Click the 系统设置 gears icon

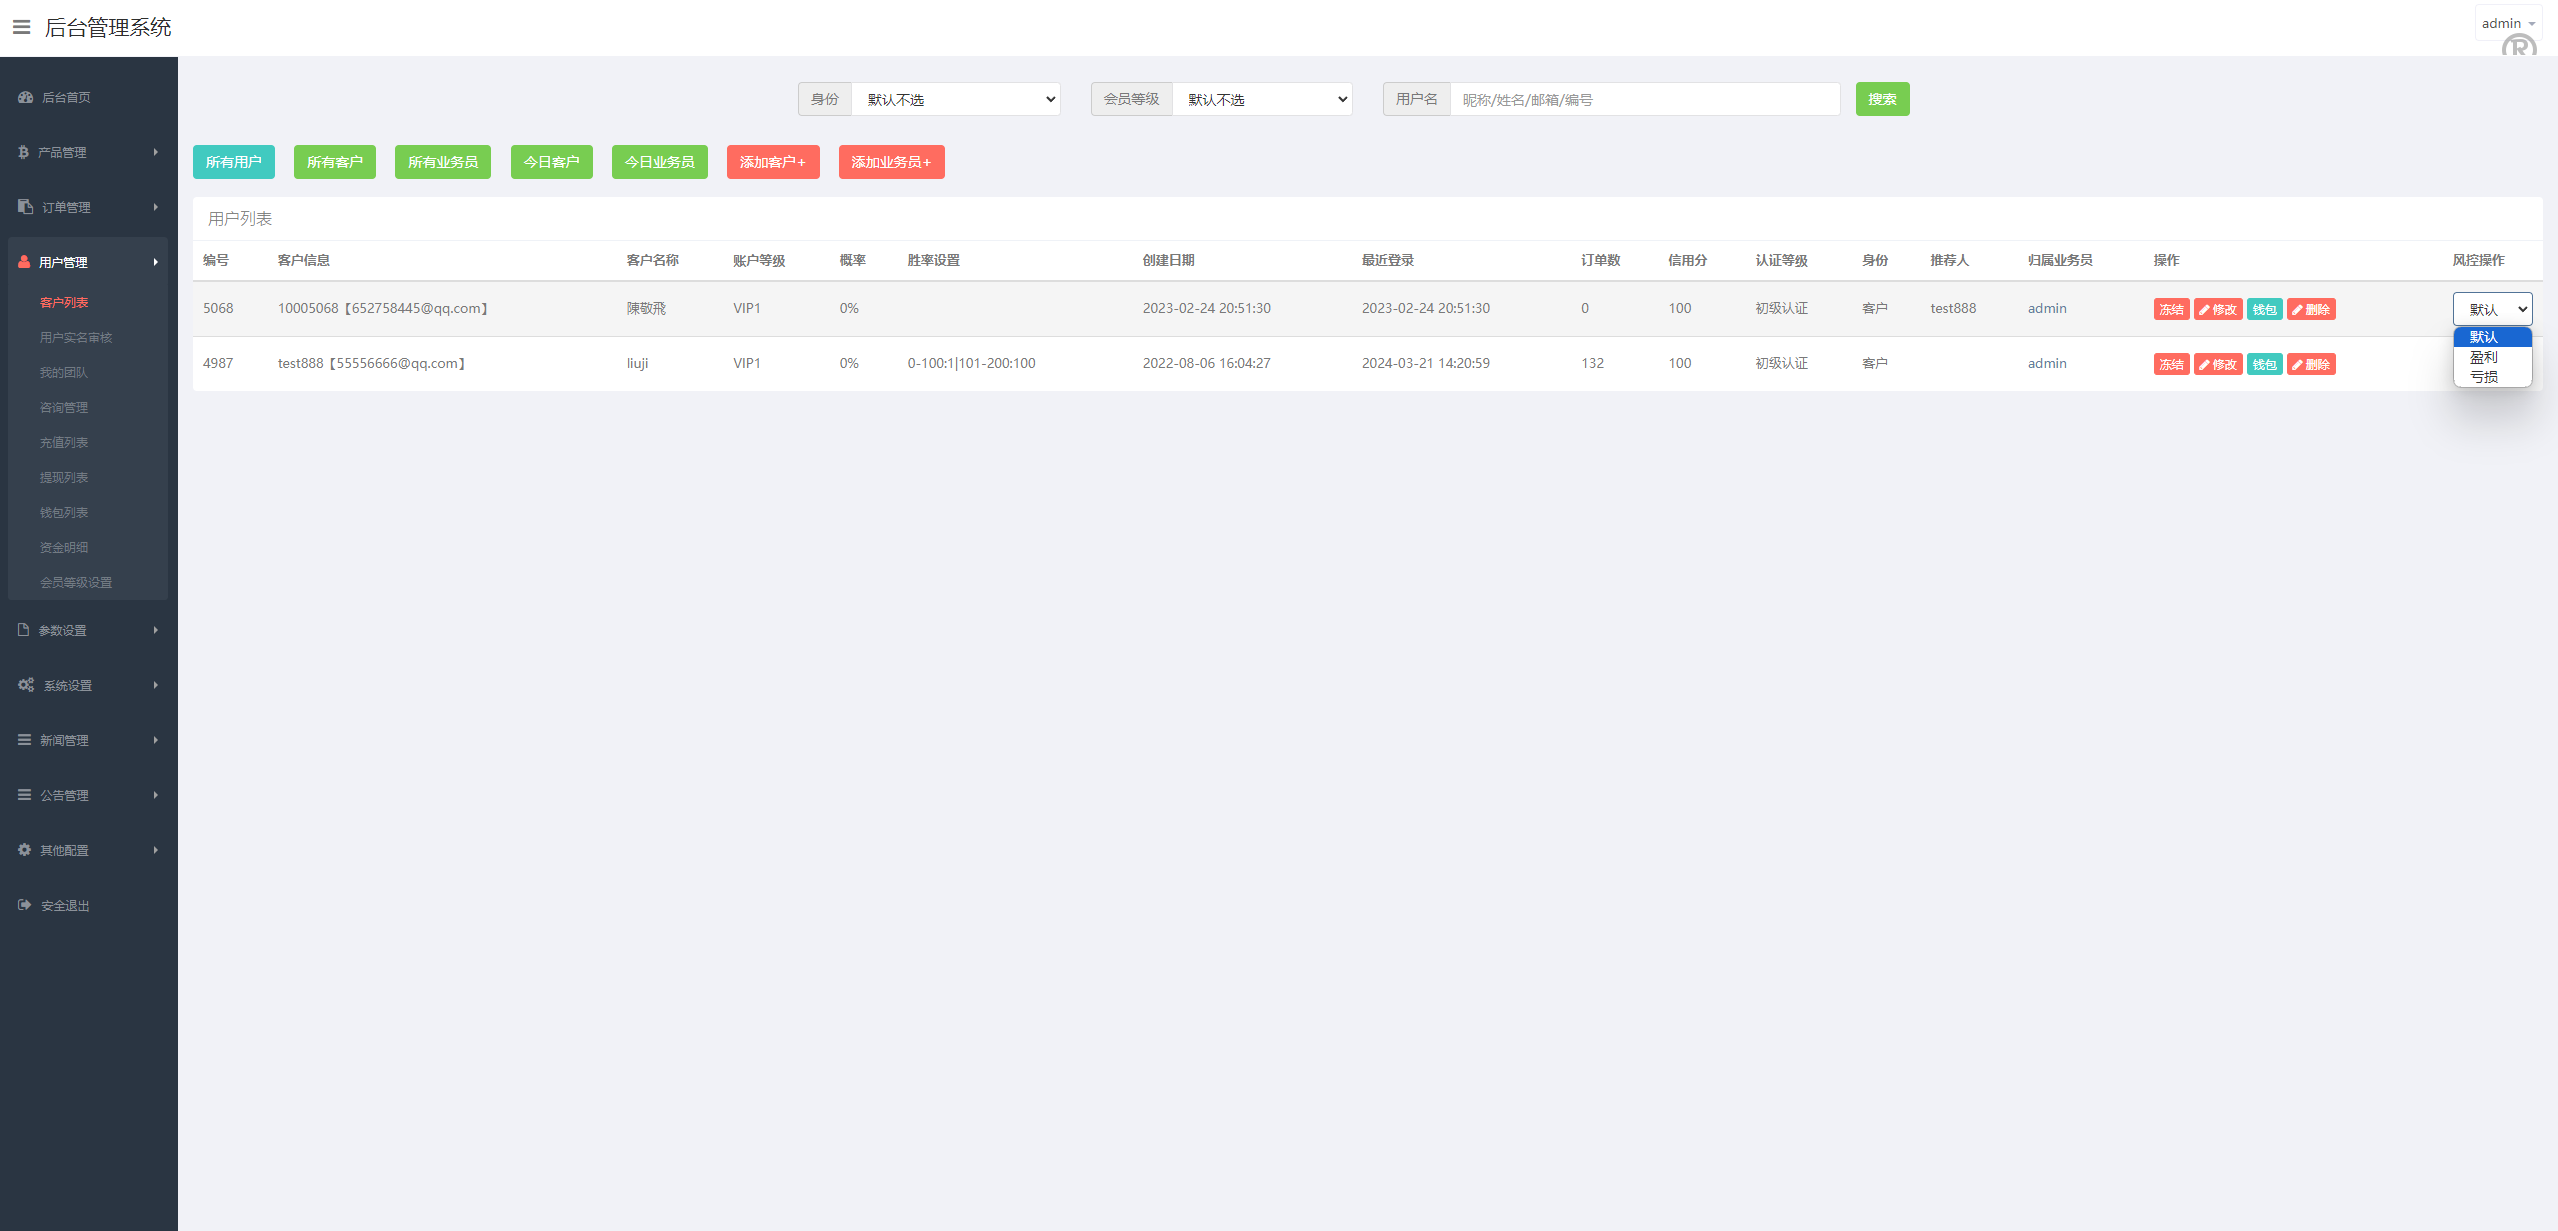(x=26, y=685)
